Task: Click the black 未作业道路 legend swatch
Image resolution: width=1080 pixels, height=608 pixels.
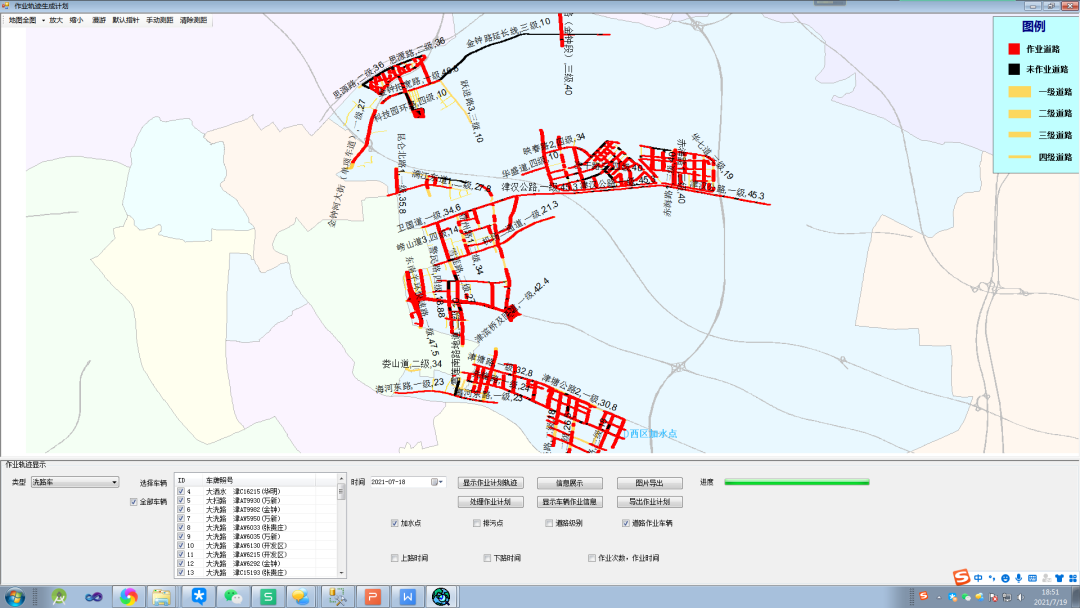Action: point(1014,70)
